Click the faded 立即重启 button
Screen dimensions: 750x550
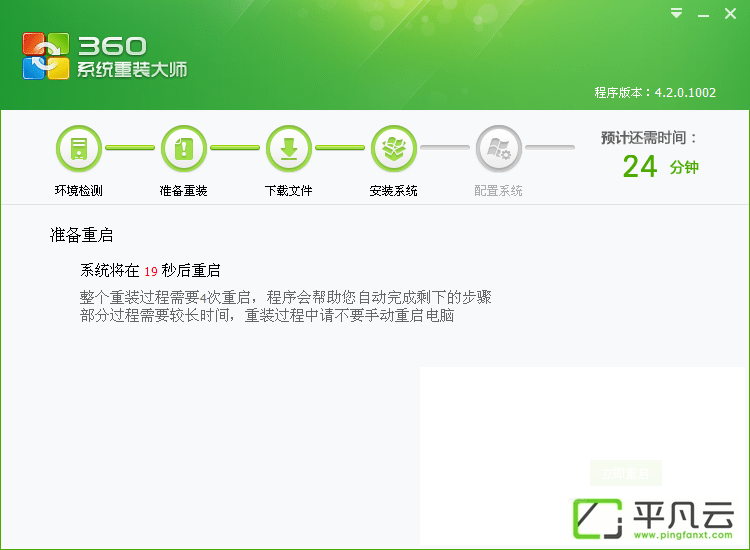[626, 473]
